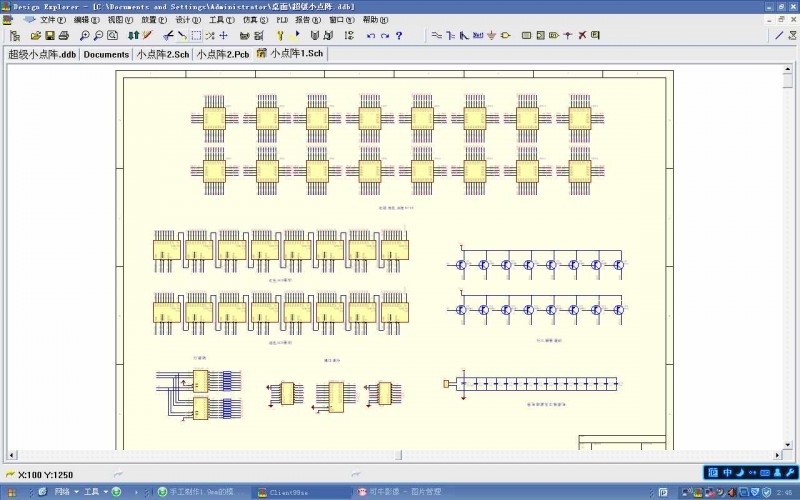This screenshot has height=500, width=800.
Task: Select the ground power port icon
Action: [x=490, y=35]
